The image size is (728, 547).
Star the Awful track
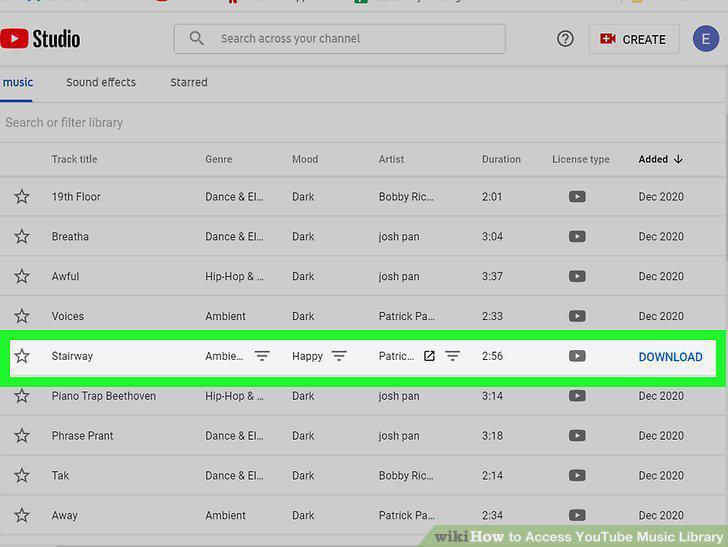pyautogui.click(x=22, y=276)
